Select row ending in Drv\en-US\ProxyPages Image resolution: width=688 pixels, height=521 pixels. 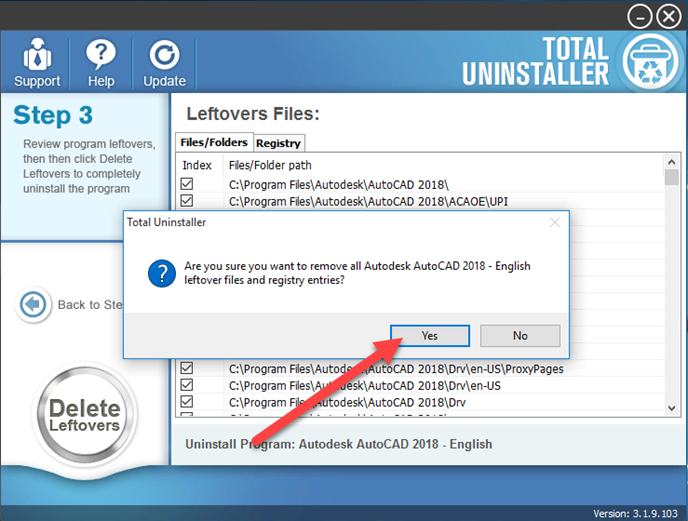(x=420, y=368)
